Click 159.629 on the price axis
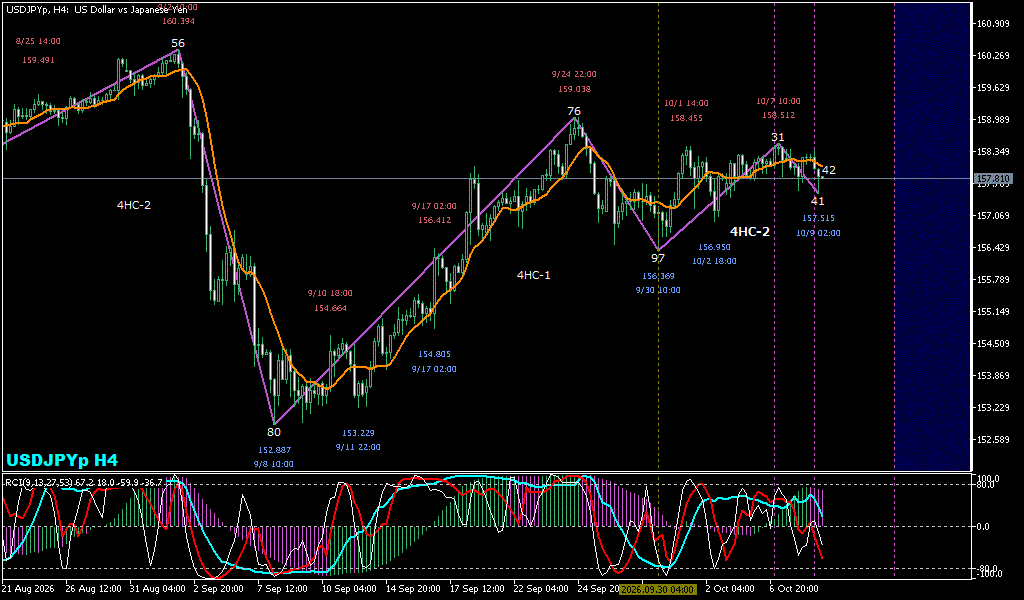Viewport: 1024px width, 600px height. pos(993,87)
